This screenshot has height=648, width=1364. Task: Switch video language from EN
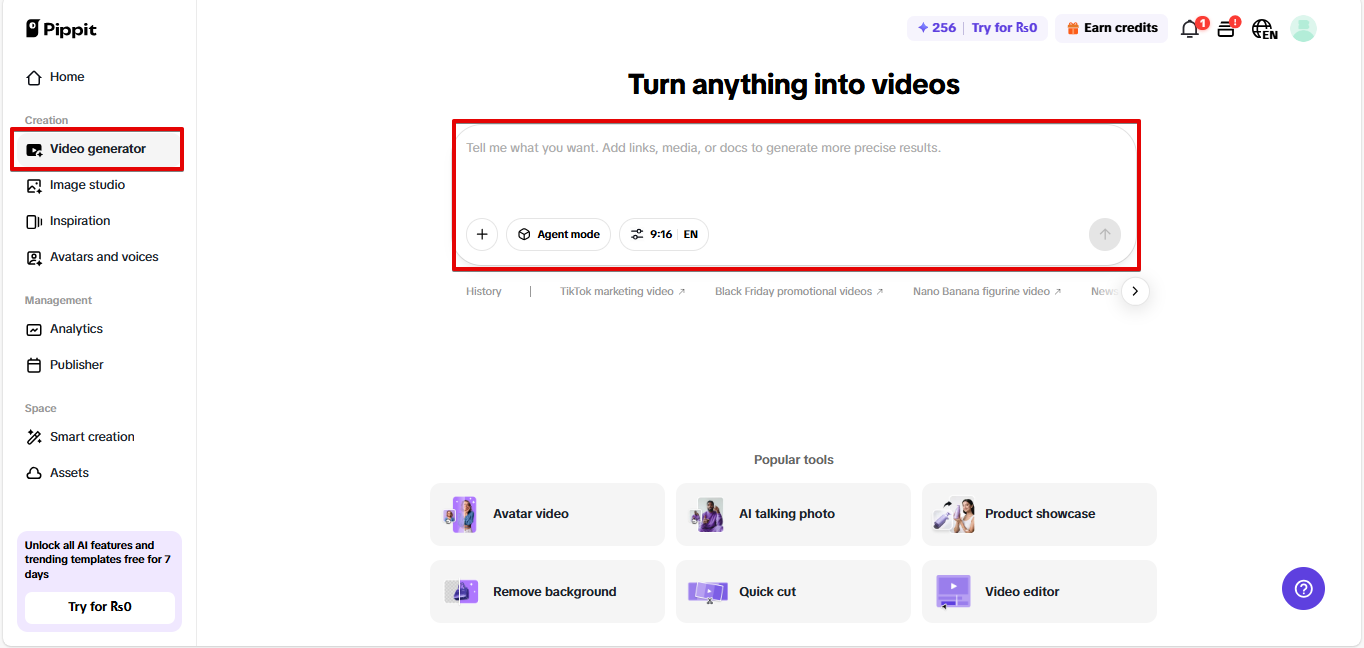click(x=690, y=234)
